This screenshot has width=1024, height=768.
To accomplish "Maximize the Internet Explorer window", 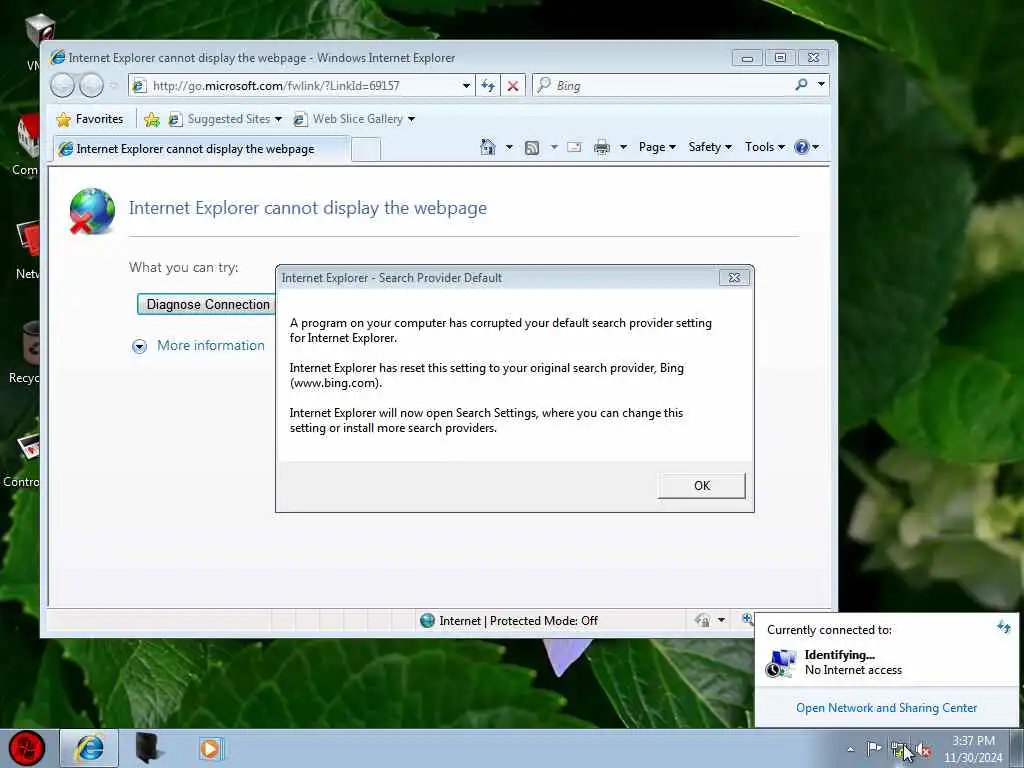I will [x=780, y=58].
